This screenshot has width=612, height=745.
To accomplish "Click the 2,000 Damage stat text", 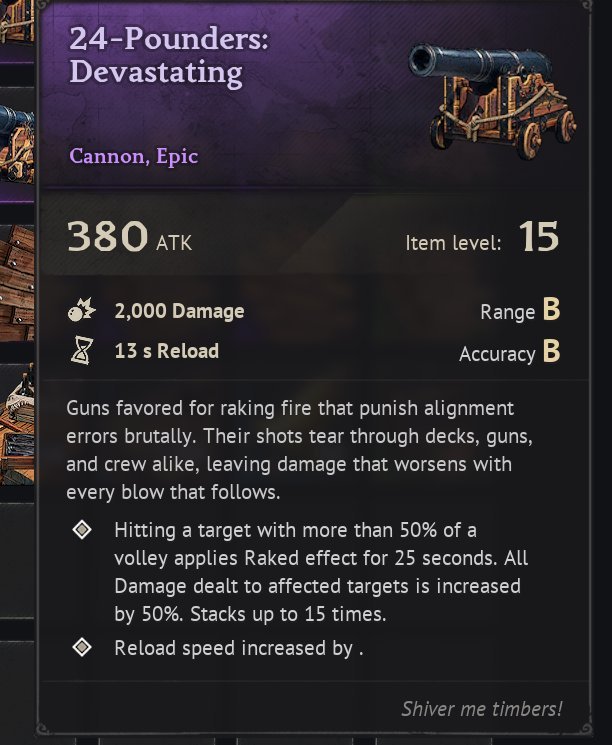I will click(x=178, y=311).
